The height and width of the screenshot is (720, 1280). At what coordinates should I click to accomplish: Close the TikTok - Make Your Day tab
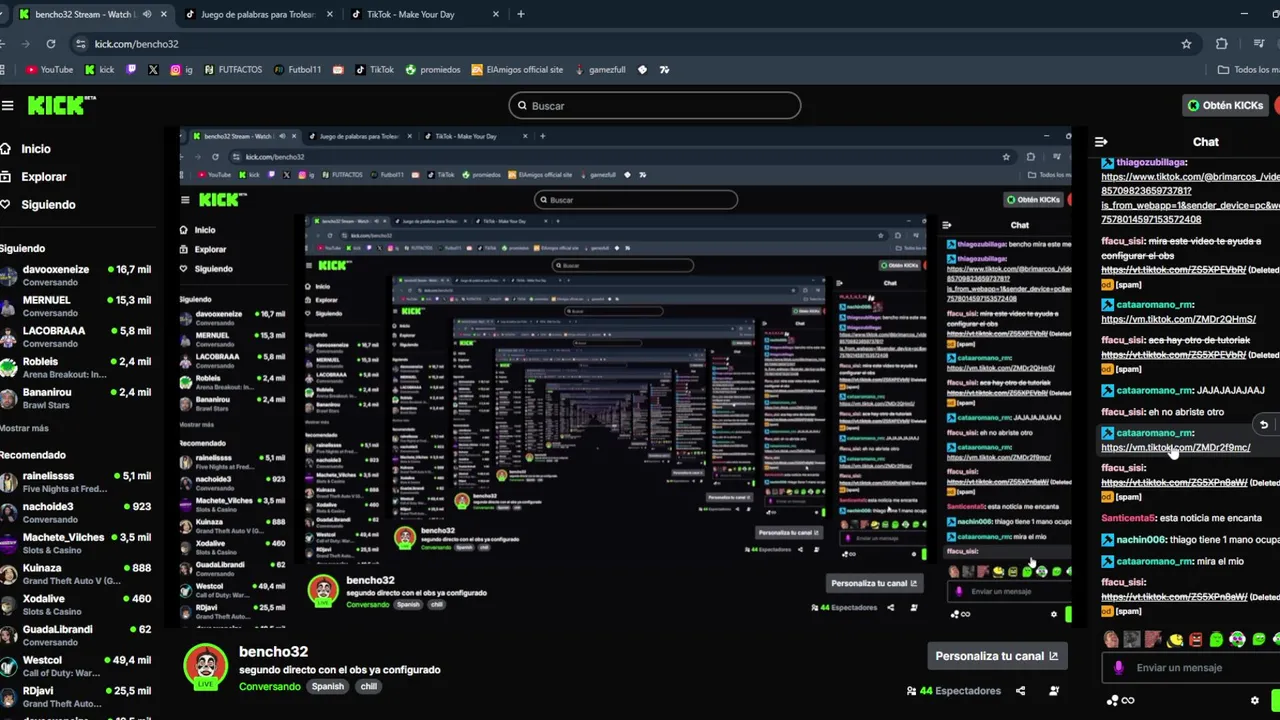495,14
